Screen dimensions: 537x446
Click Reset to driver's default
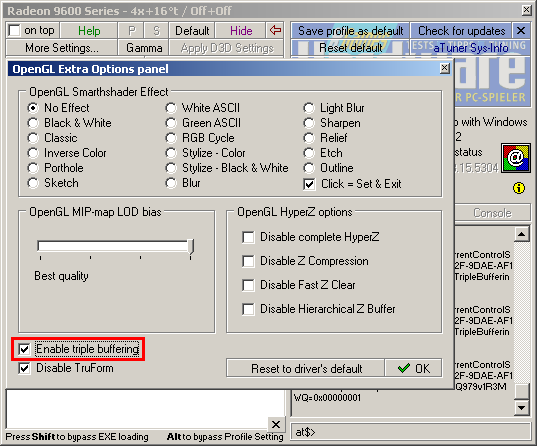(x=305, y=368)
